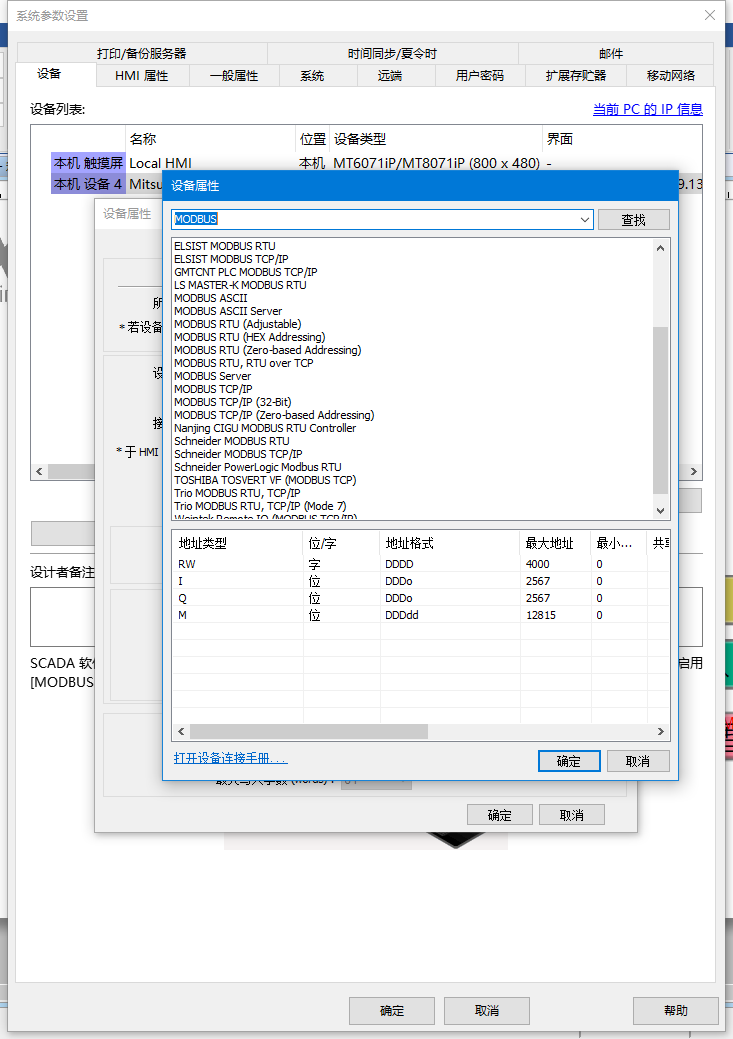Select TOSHIBA TOSVERT VF (MODBUS TCP) entry
The image size is (733, 1039).
tap(265, 480)
